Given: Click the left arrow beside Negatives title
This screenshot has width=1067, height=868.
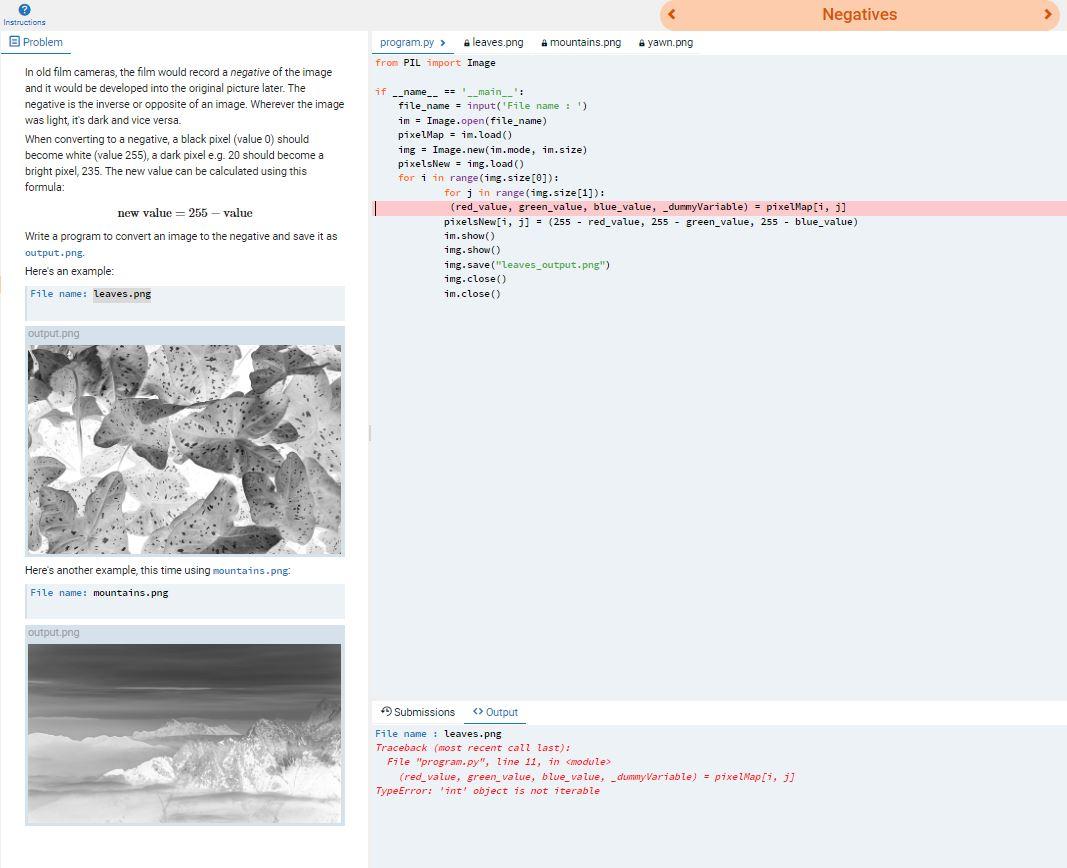Looking at the screenshot, I should click(671, 15).
